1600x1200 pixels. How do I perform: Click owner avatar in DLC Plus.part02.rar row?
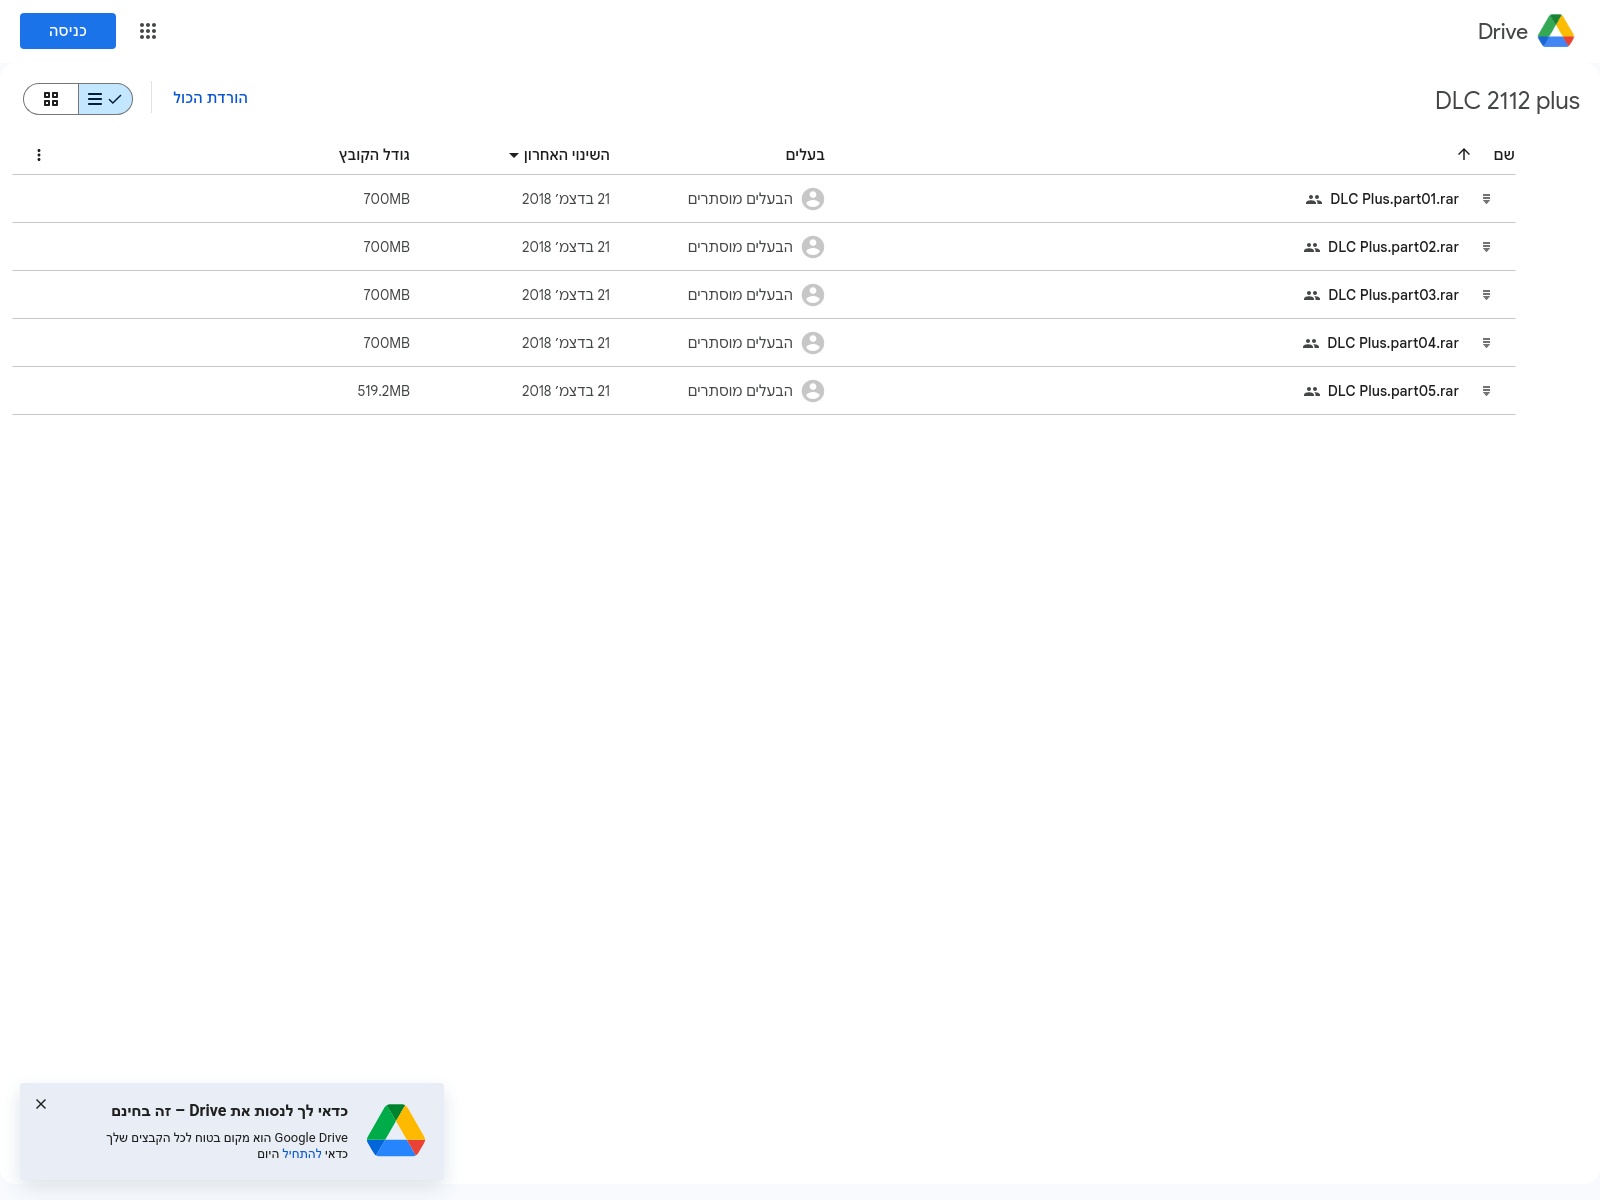814,247
